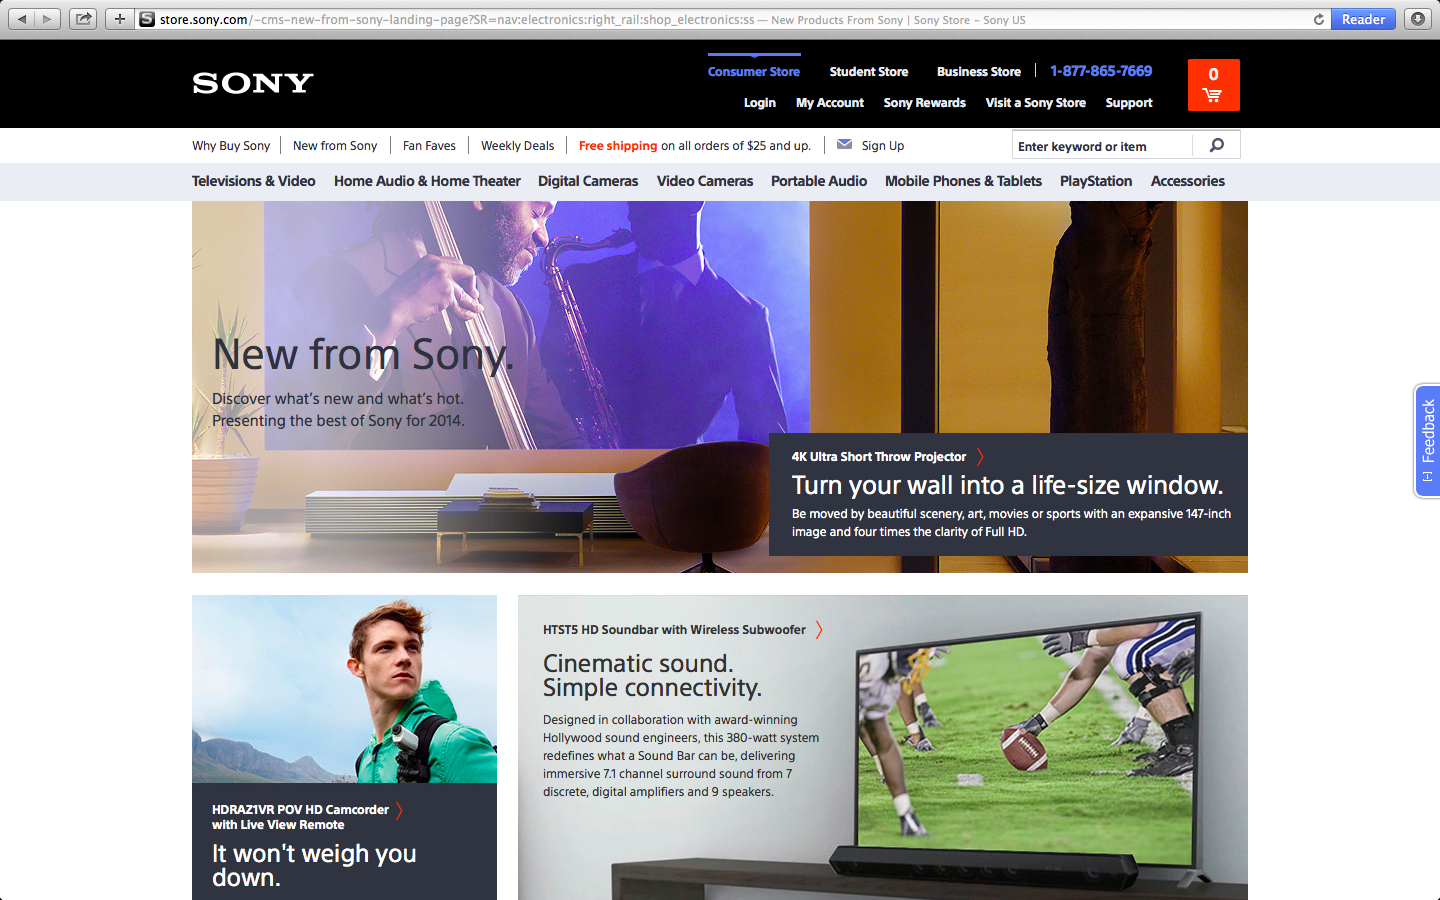Click the 1-877-865-7669 phone number
1440x900 pixels.
click(x=1101, y=71)
